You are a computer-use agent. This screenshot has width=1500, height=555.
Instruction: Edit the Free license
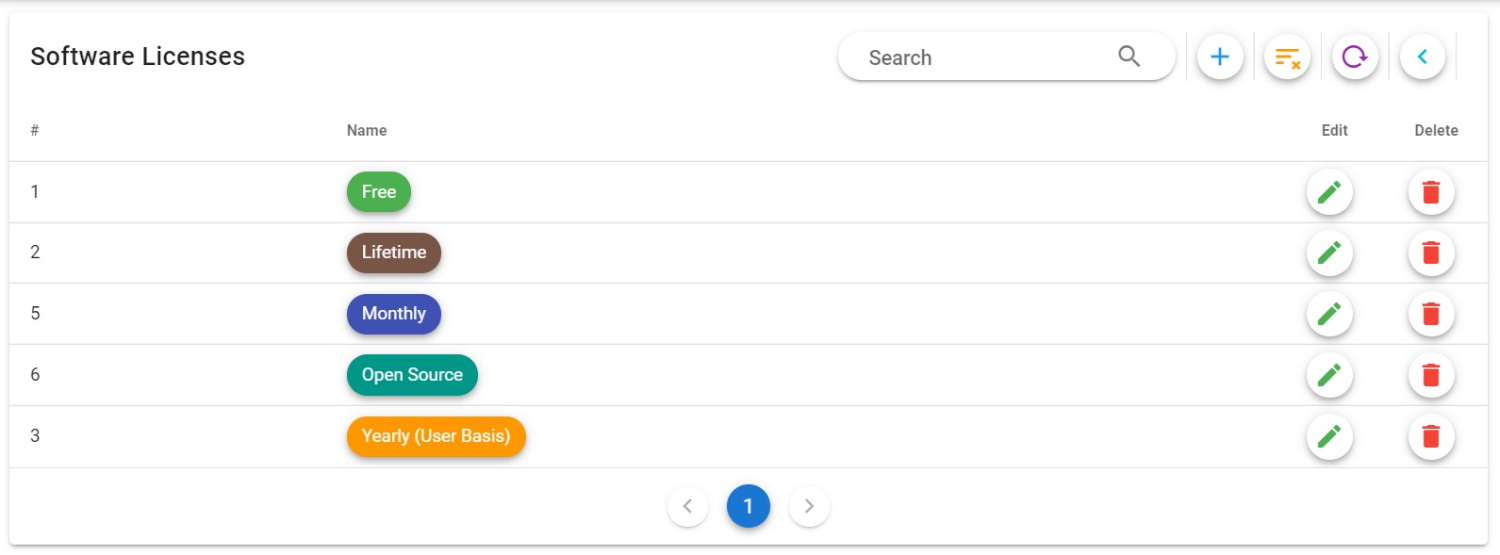(1329, 192)
